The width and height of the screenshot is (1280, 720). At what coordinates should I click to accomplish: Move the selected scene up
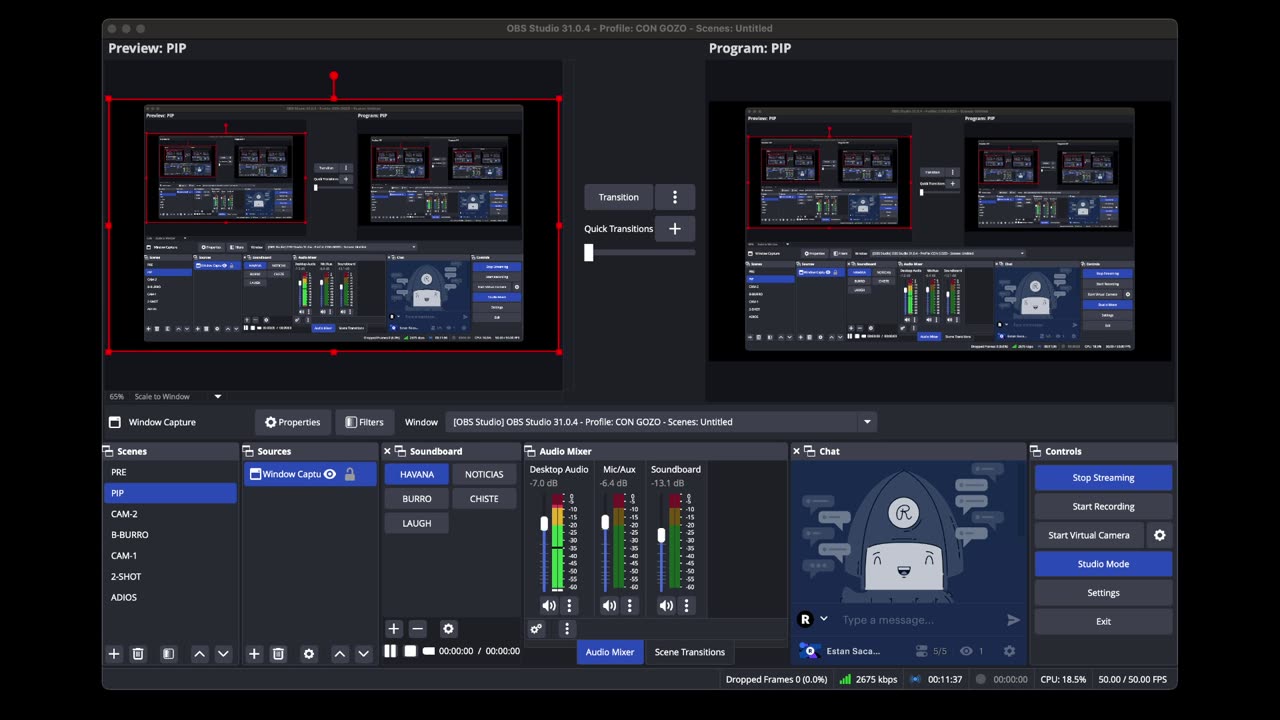tap(199, 654)
